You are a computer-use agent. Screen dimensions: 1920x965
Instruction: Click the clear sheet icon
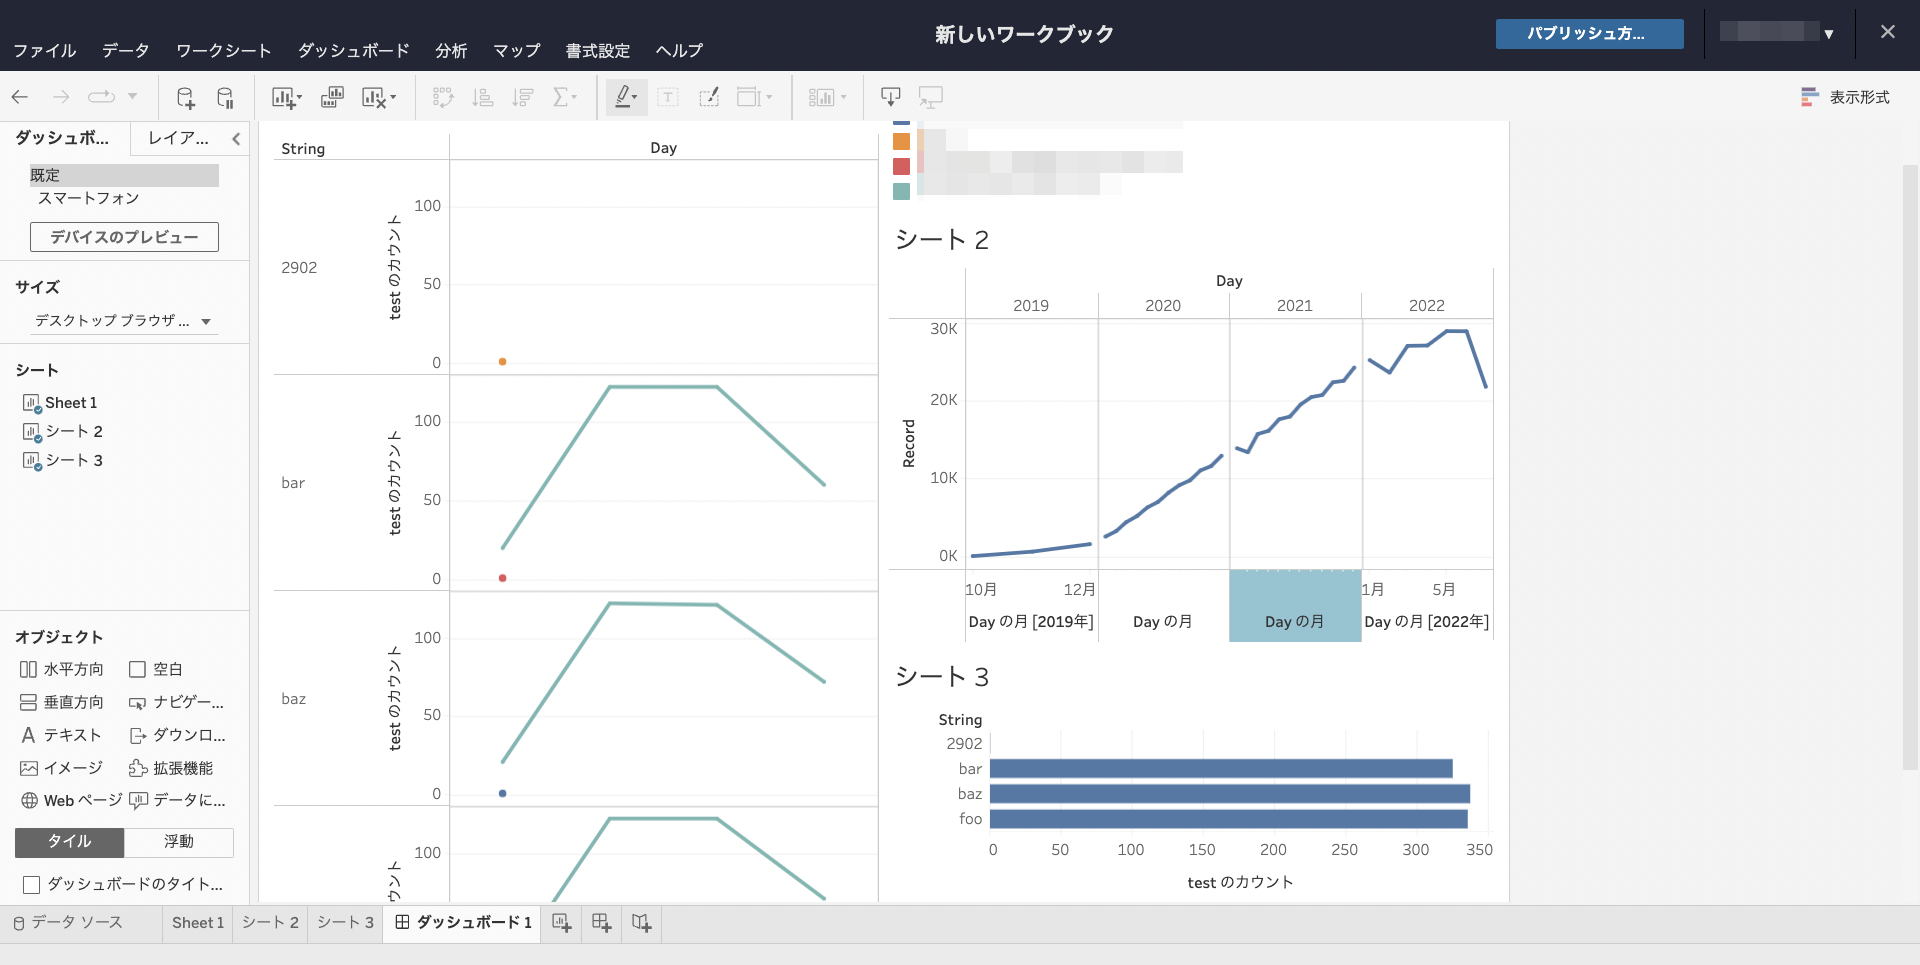378,97
